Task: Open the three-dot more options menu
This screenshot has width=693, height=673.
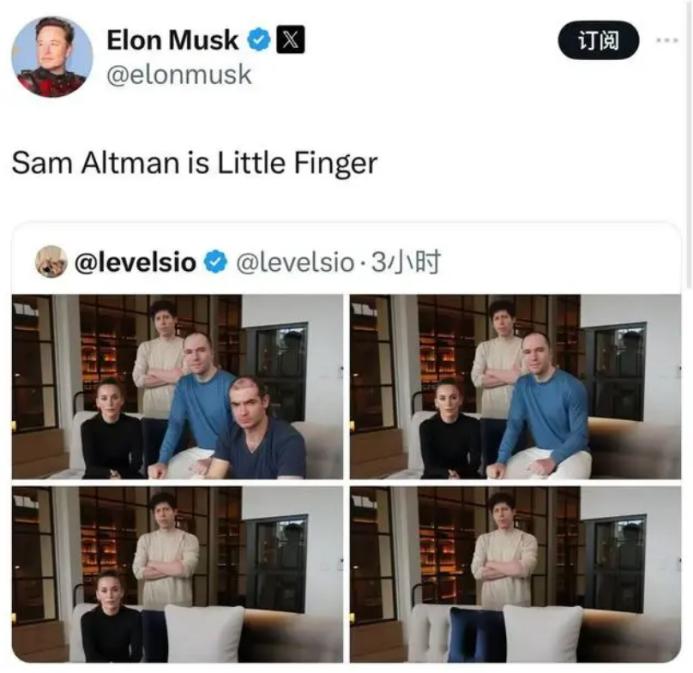Action: tap(666, 41)
